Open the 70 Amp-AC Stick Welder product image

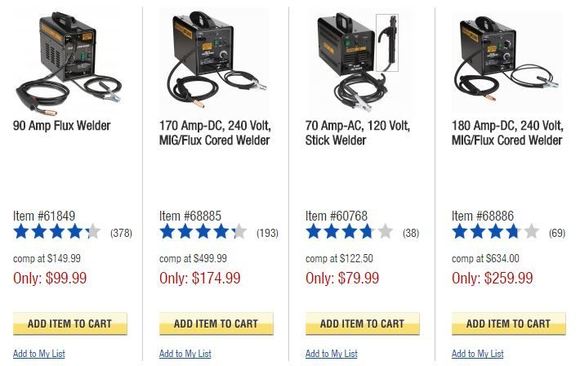[359, 61]
